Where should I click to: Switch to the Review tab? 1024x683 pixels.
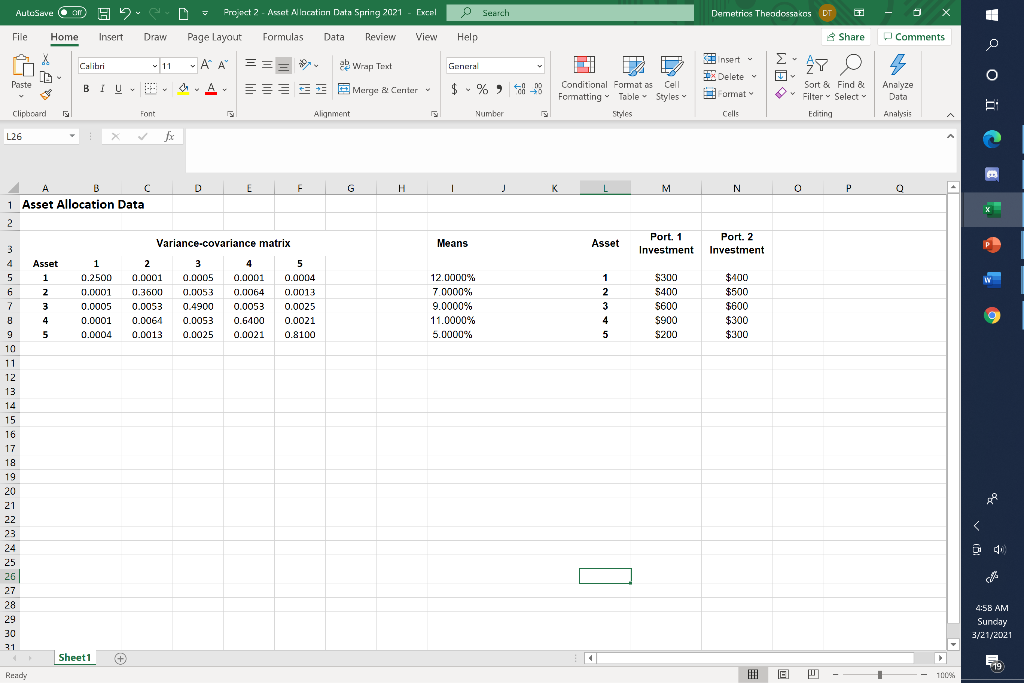coord(380,37)
